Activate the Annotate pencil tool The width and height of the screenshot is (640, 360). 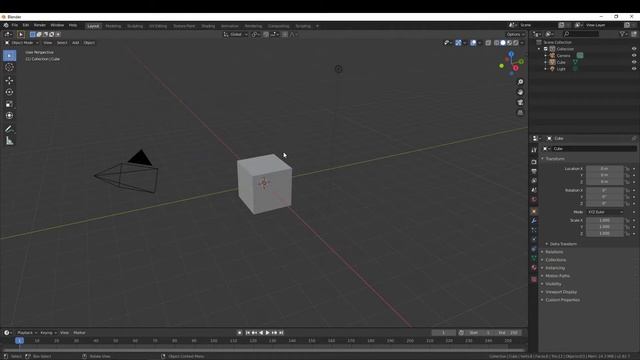pyautogui.click(x=9, y=129)
